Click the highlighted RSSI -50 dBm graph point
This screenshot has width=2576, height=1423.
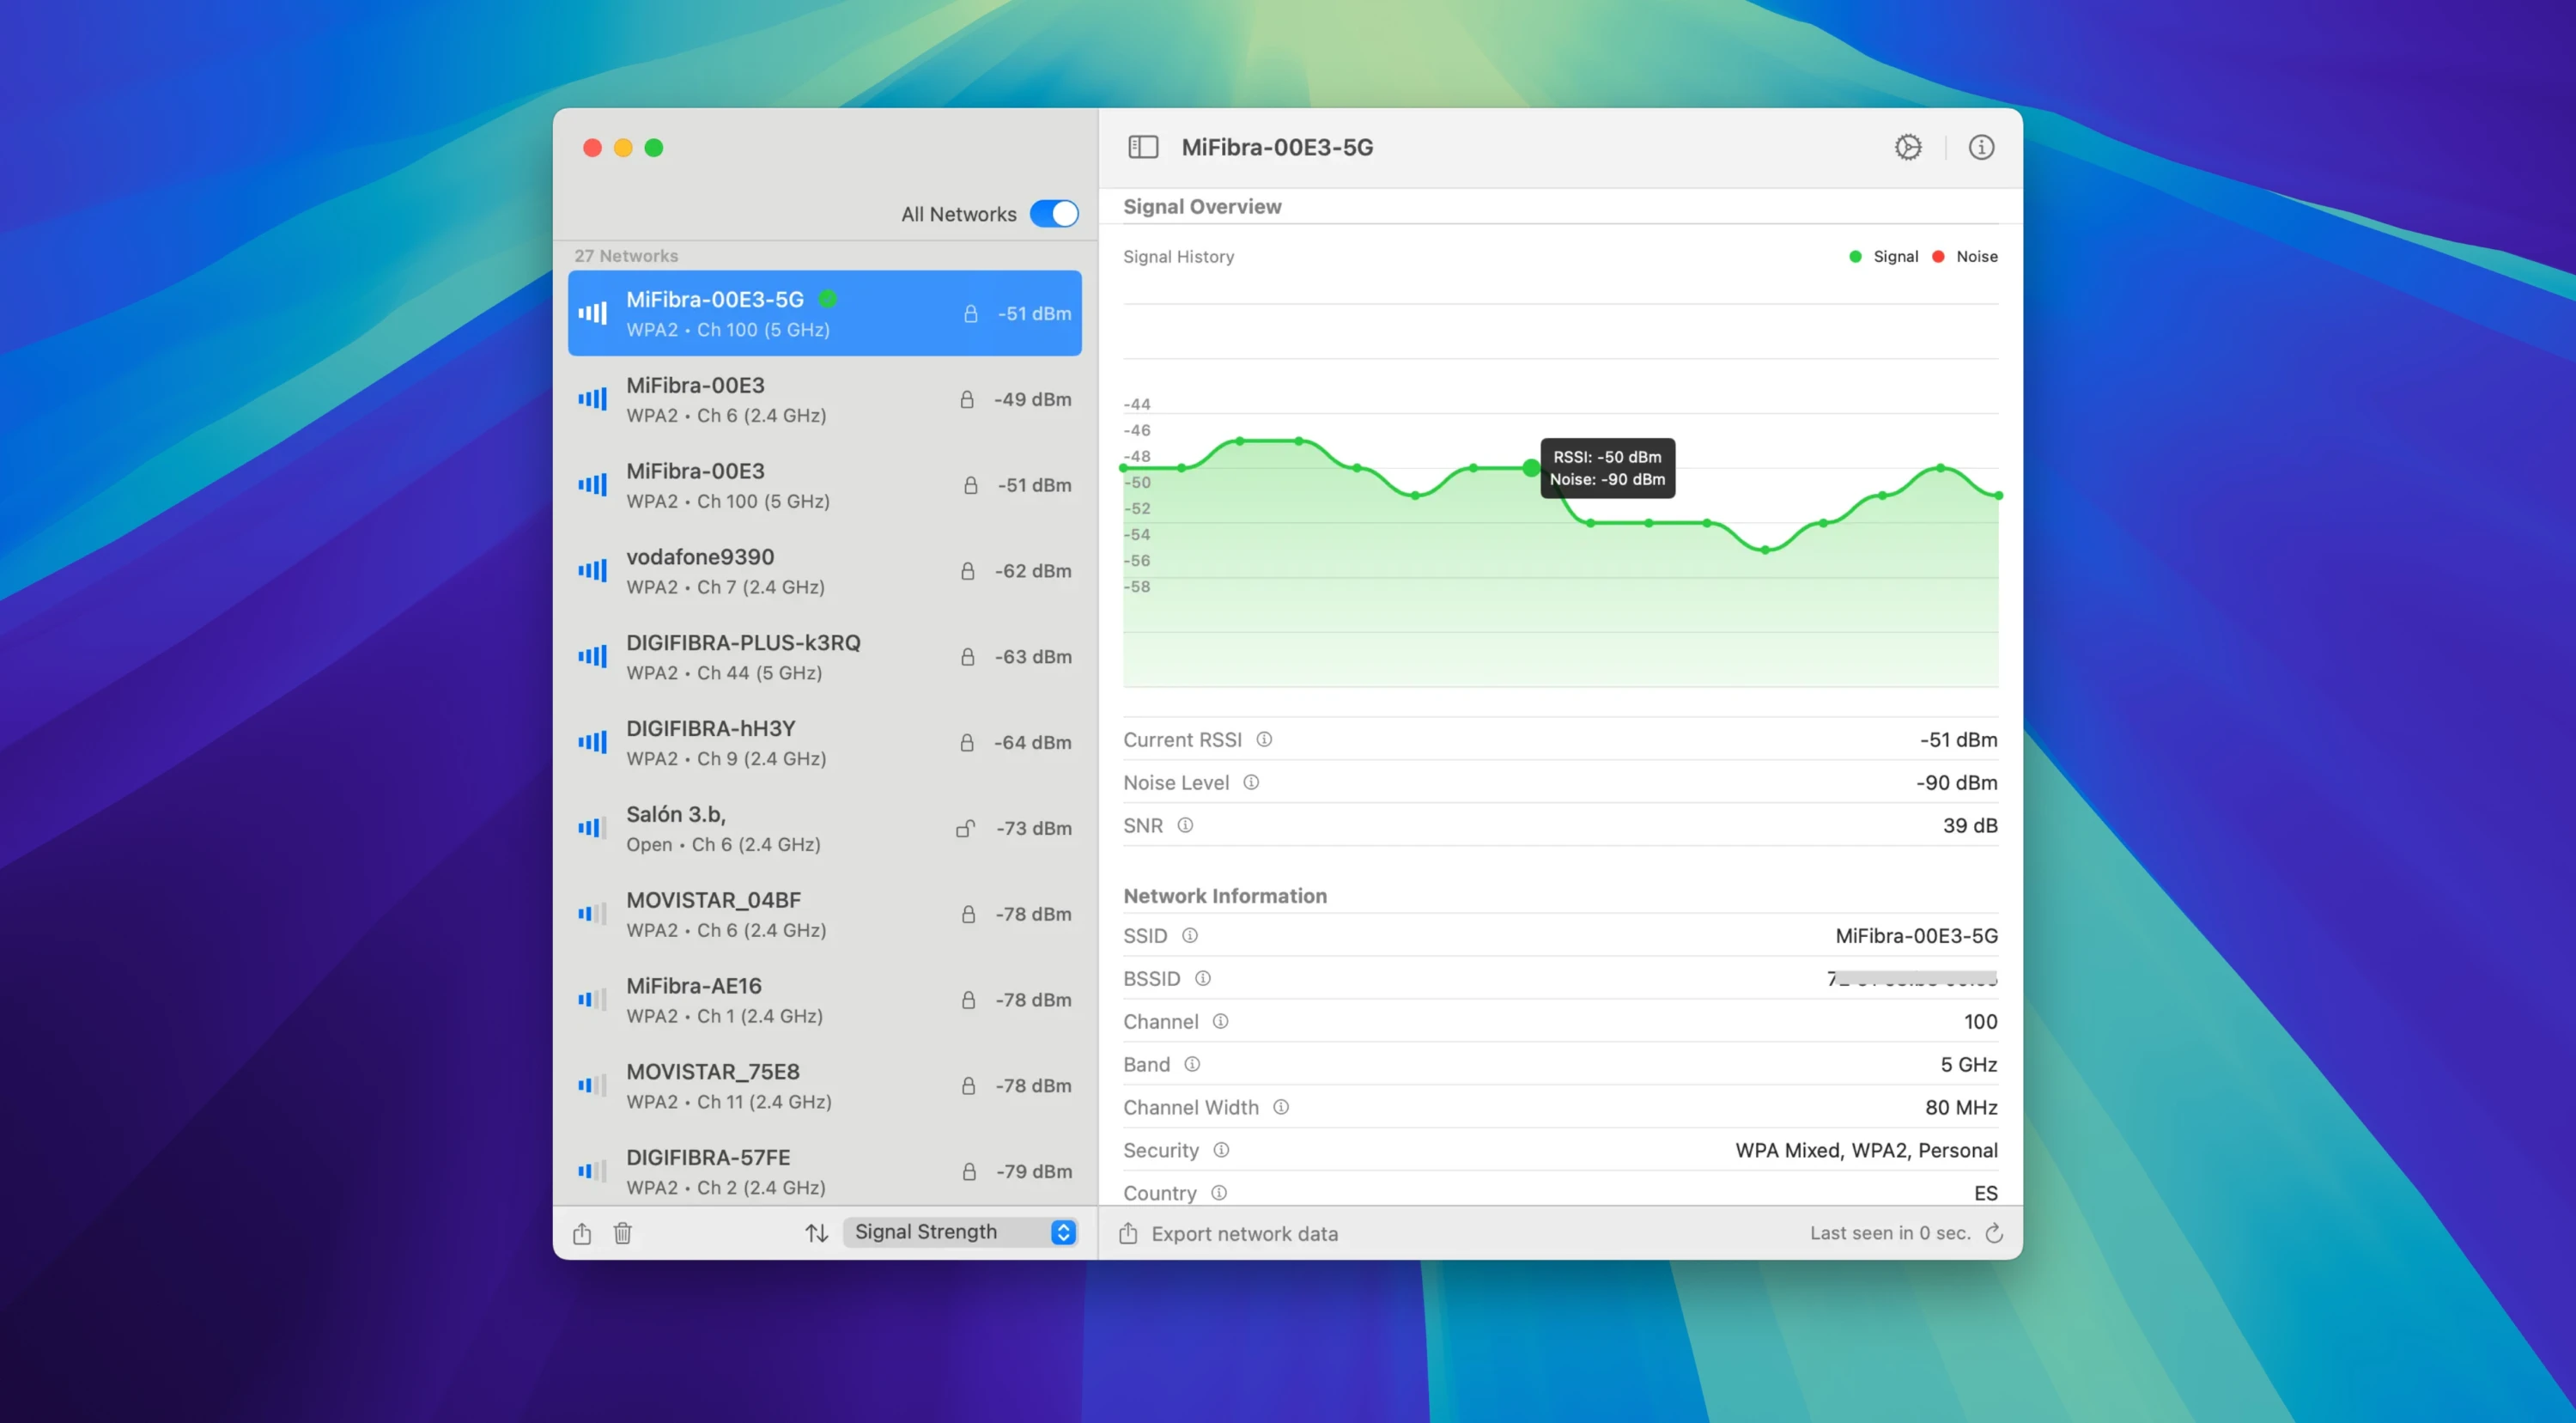tap(1530, 468)
